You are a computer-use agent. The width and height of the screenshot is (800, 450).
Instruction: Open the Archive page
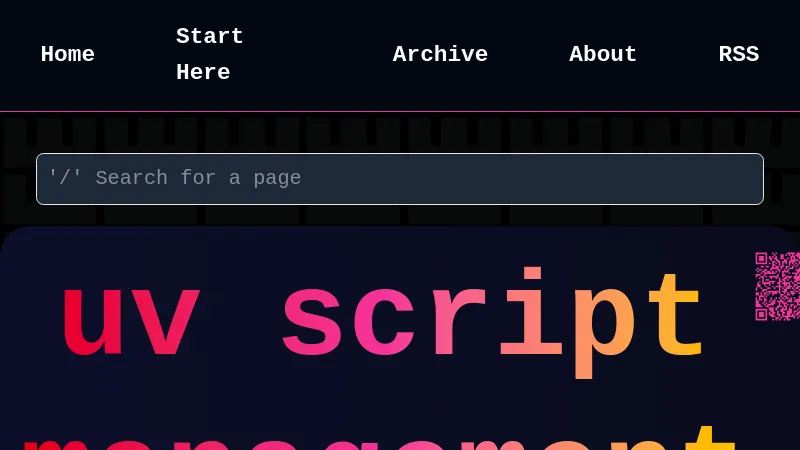pyautogui.click(x=440, y=55)
